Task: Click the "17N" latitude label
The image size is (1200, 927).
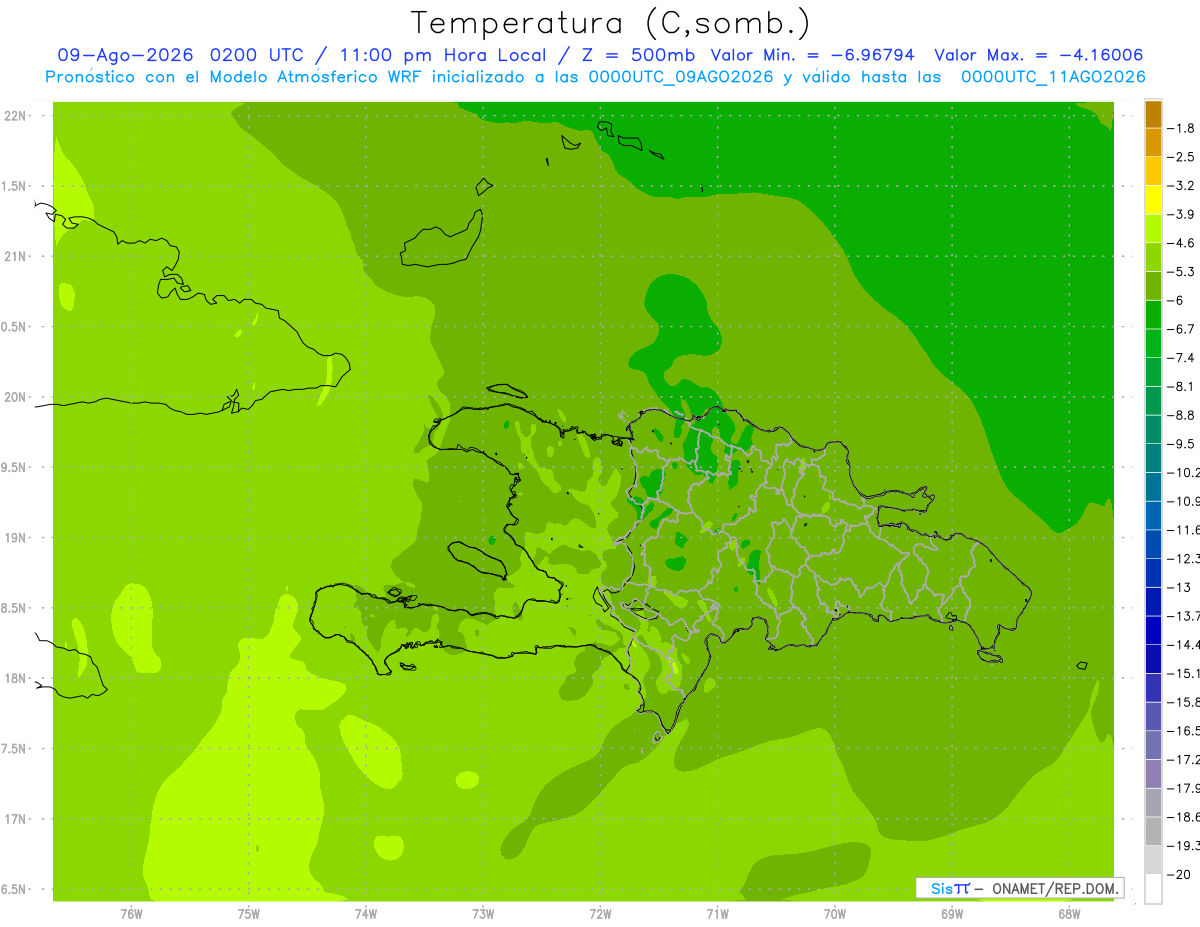Action: pos(16,819)
